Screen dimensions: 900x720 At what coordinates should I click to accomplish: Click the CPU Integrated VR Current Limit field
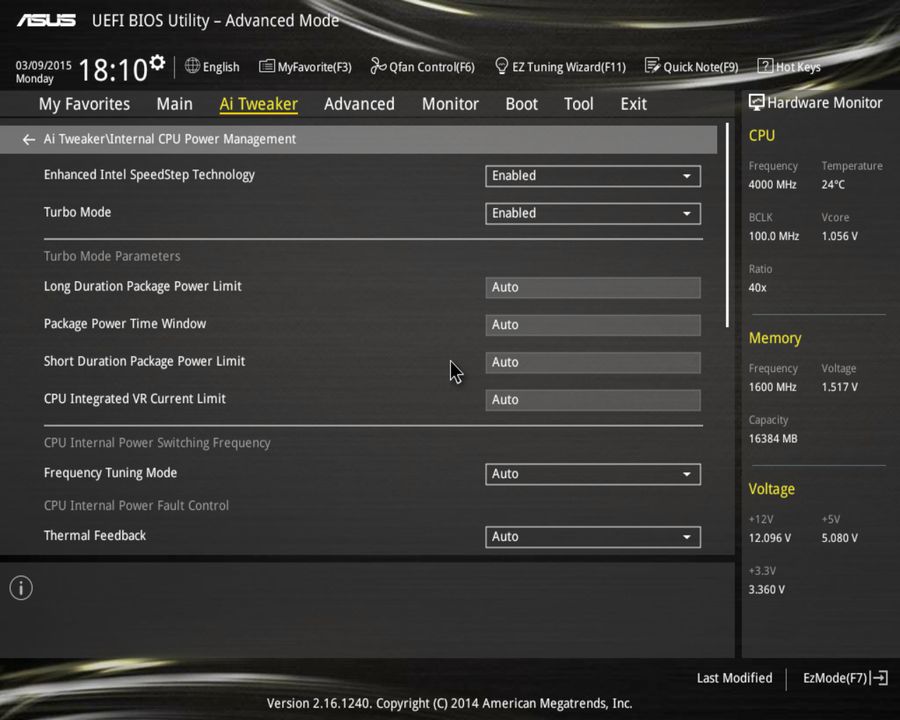click(592, 399)
